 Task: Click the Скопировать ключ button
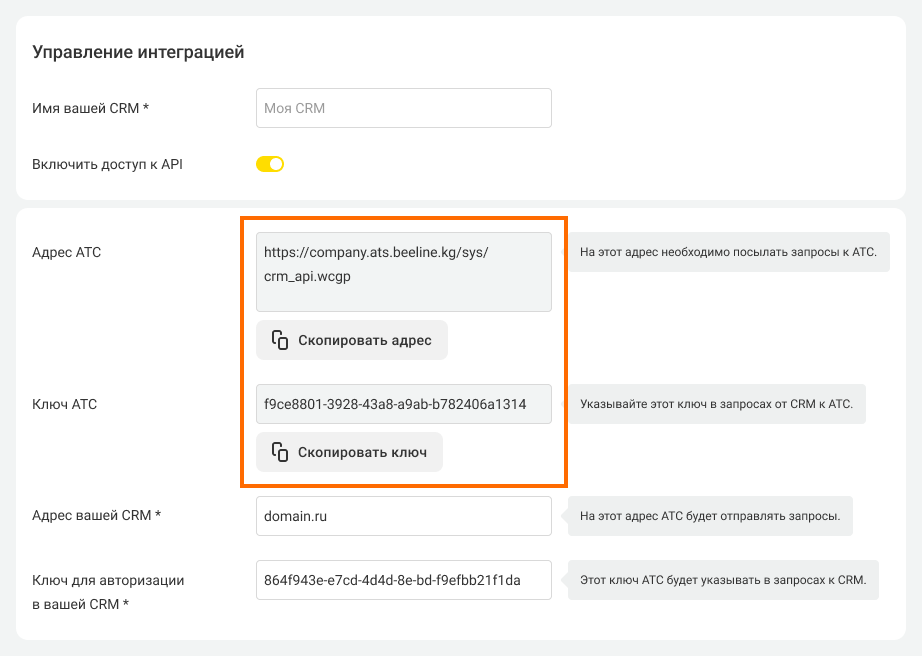[349, 452]
